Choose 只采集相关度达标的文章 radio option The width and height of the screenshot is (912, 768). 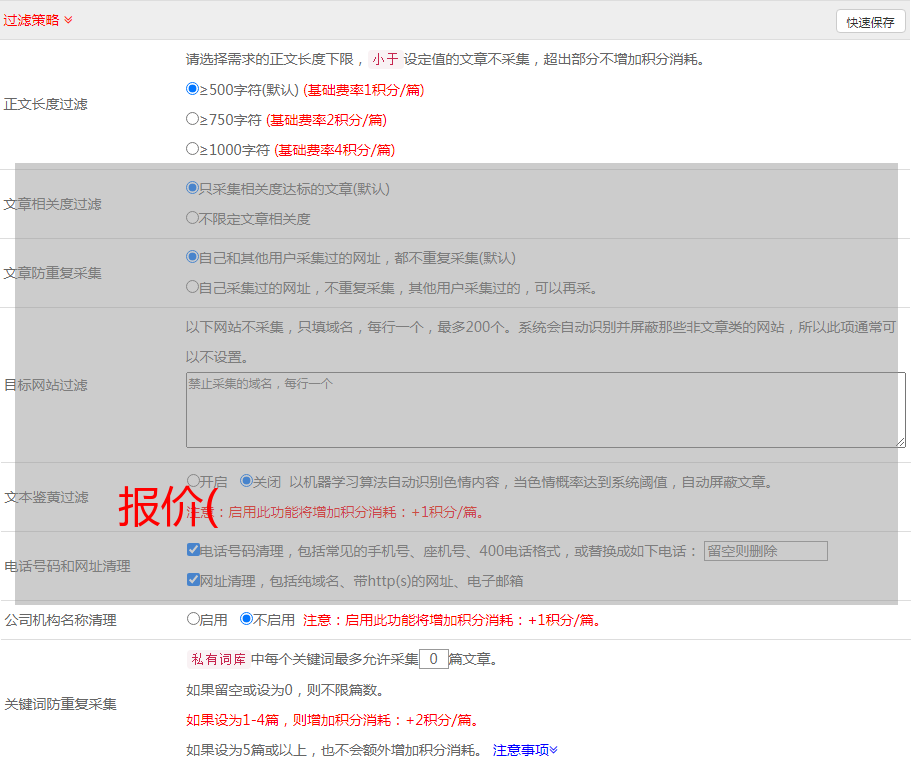[193, 188]
